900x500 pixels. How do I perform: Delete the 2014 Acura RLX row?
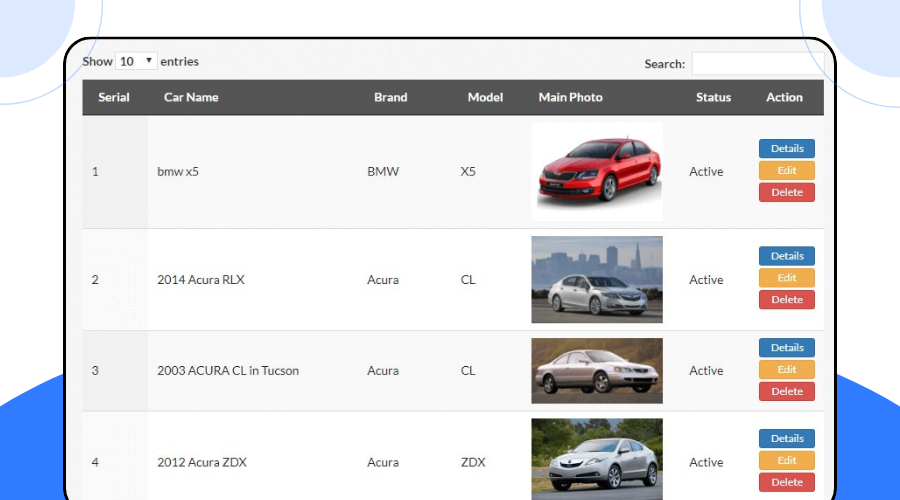tap(786, 300)
